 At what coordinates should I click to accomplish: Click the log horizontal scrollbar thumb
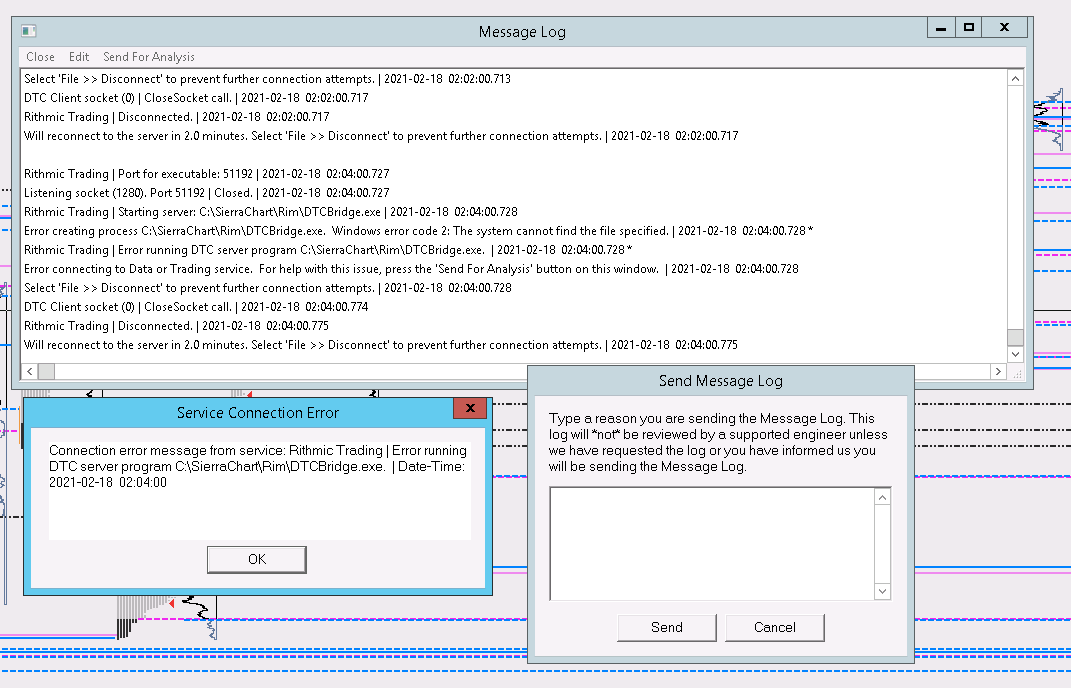click(46, 371)
